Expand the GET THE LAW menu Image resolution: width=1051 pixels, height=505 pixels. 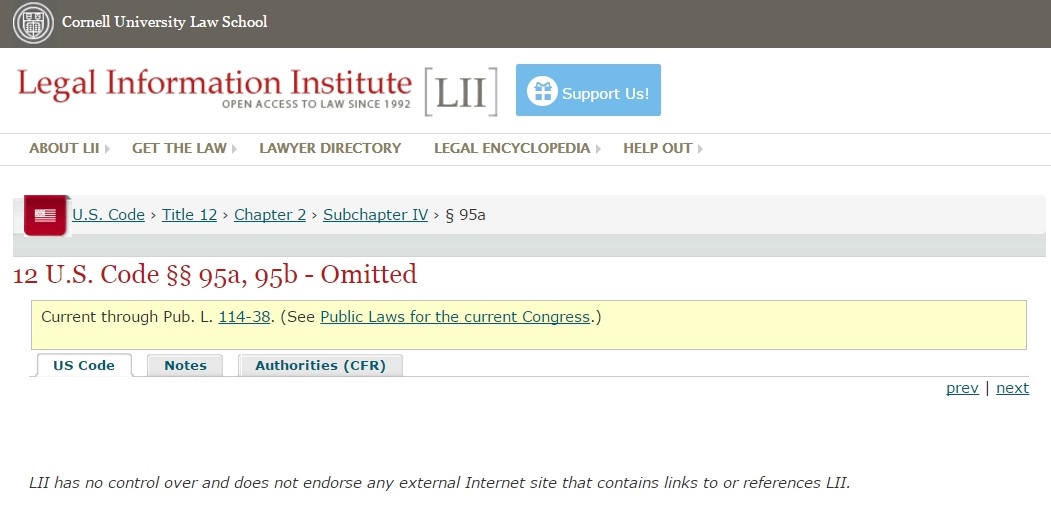click(181, 148)
